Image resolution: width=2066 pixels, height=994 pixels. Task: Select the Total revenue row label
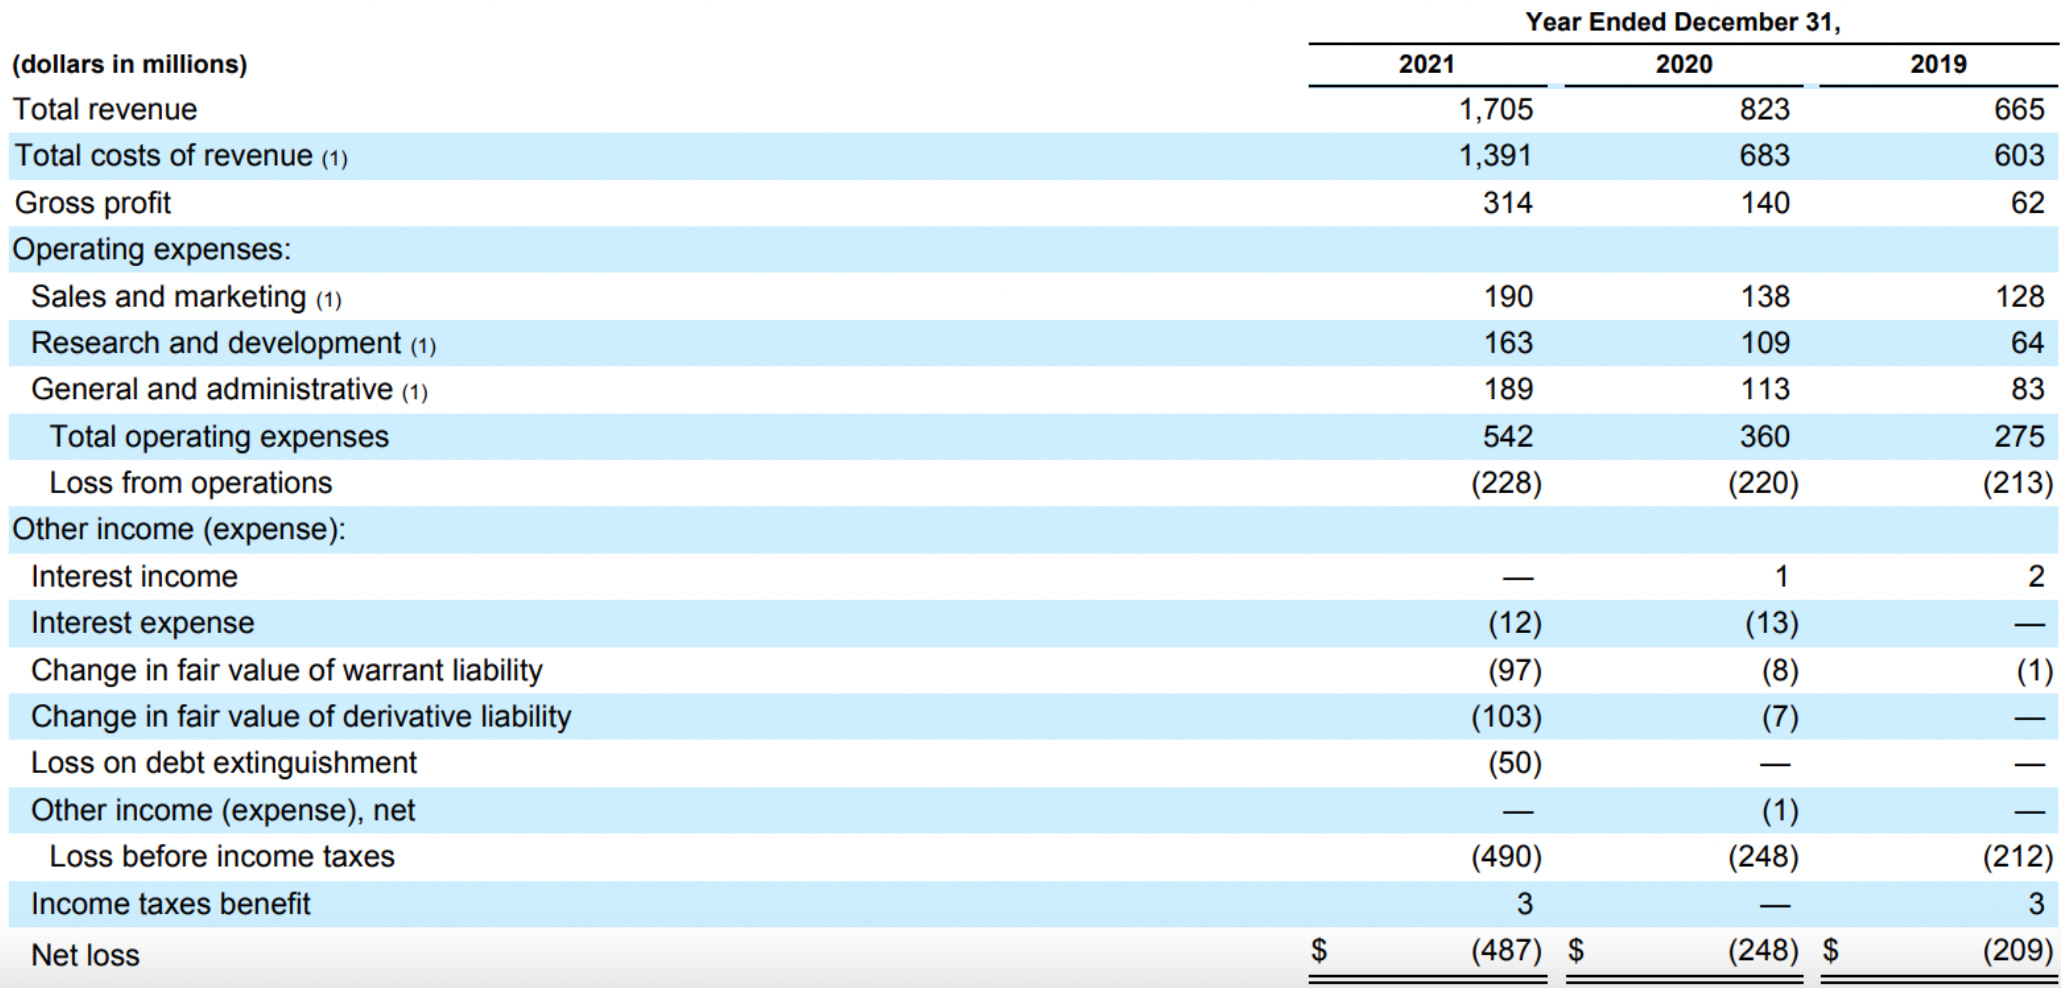click(x=104, y=110)
